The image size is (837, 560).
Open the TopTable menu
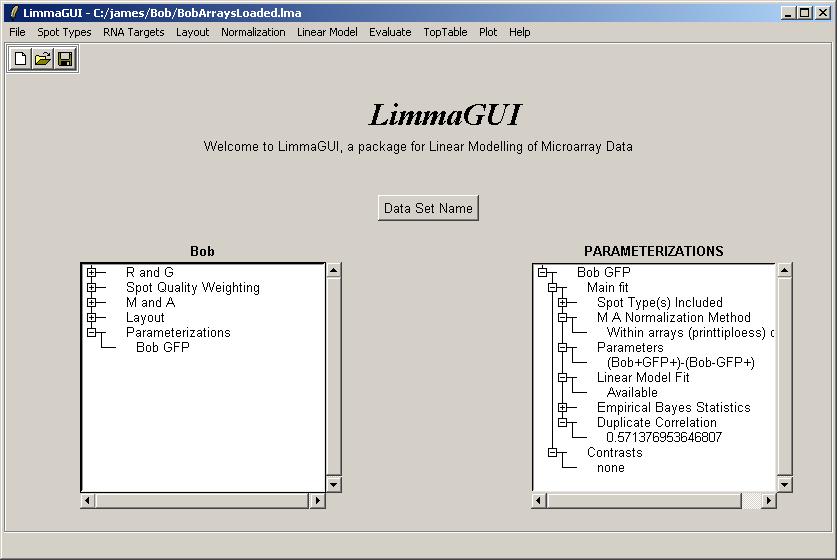click(445, 32)
